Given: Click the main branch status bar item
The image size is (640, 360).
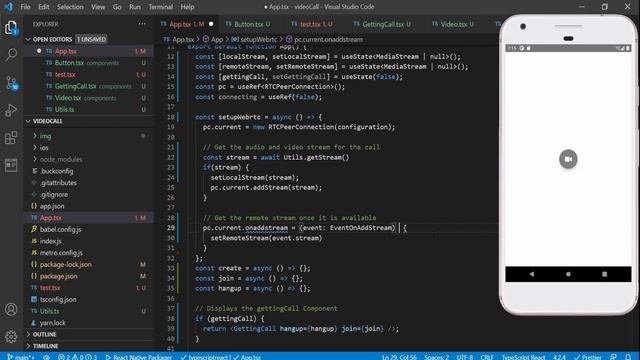Looking at the screenshot, I should pyautogui.click(x=21, y=357).
